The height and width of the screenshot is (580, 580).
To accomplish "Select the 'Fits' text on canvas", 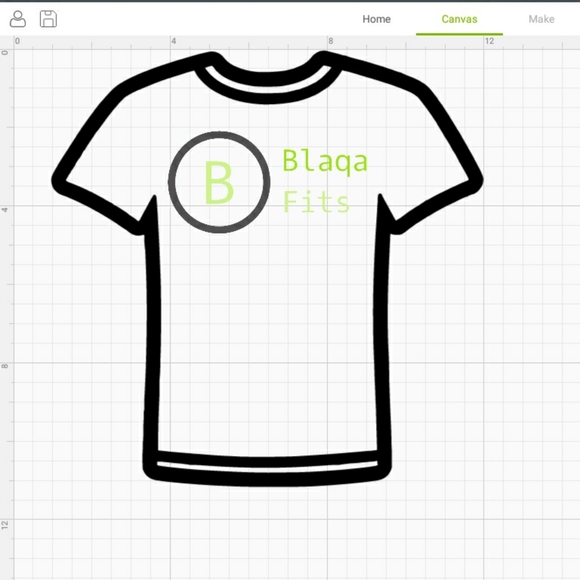I will coord(316,201).
